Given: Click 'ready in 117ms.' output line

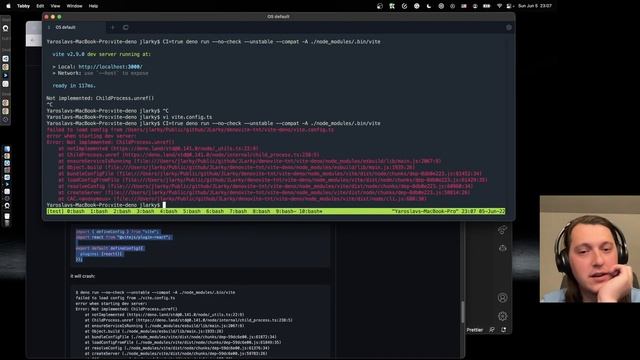Looking at the screenshot, I should [x=74, y=86].
